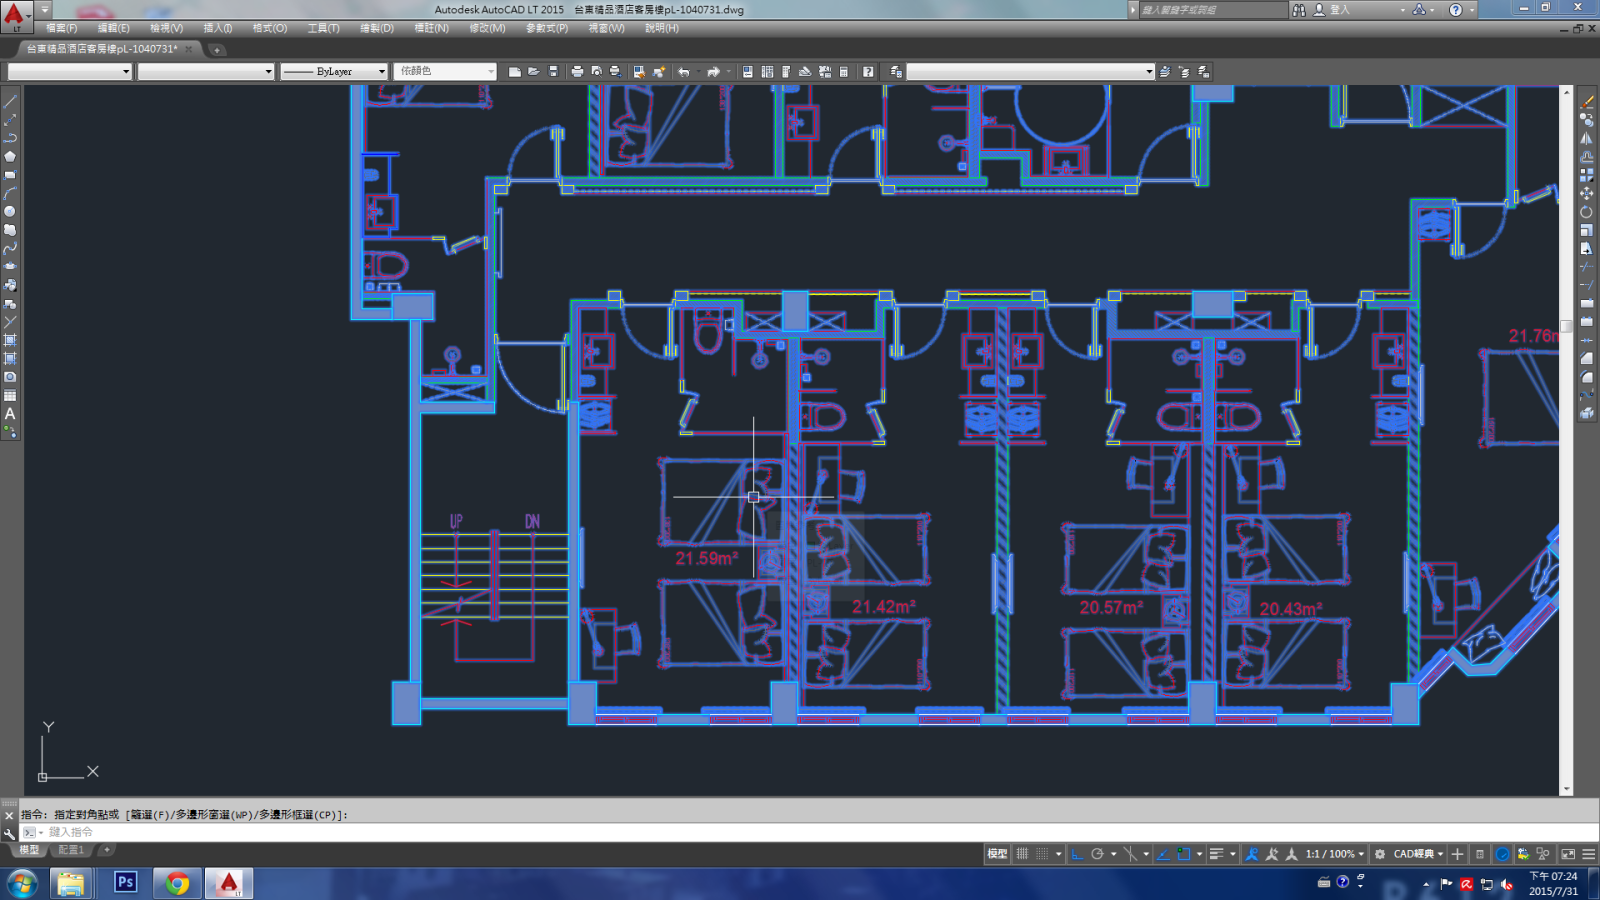
Task: Open Chrome from the Windows taskbar
Action: [177, 883]
